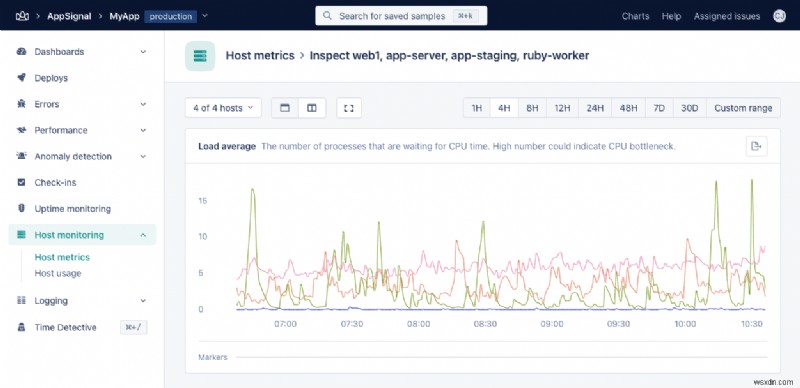Screen dimensions: 800x388
Task: Select the 4H time range
Action: click(x=504, y=108)
